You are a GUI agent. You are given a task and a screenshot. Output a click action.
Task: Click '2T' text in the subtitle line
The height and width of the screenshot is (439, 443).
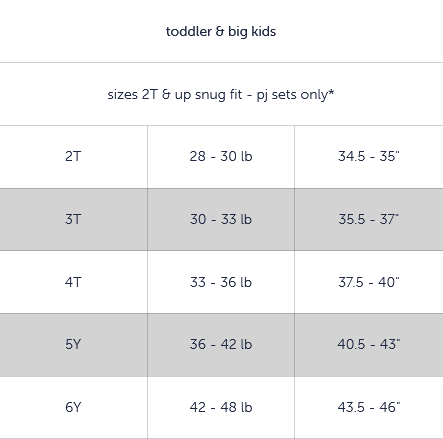tap(149, 95)
